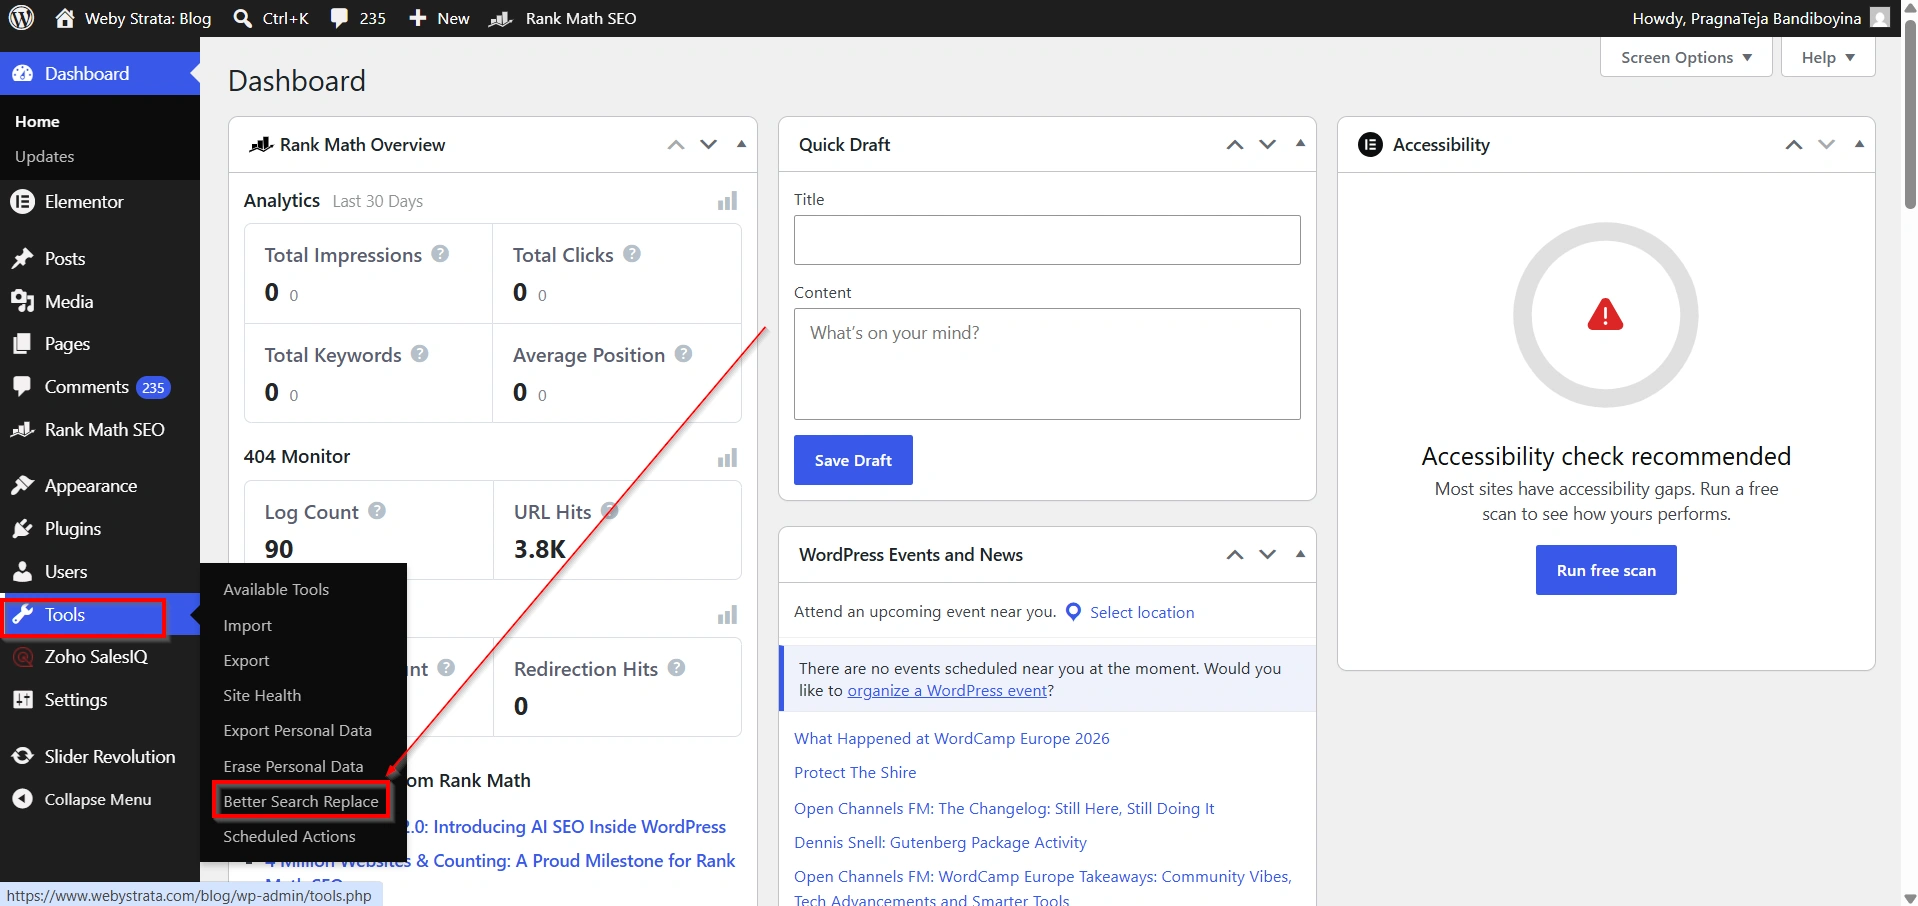Collapse WordPress Events and News panel
This screenshot has width=1918, height=906.
(x=1300, y=554)
